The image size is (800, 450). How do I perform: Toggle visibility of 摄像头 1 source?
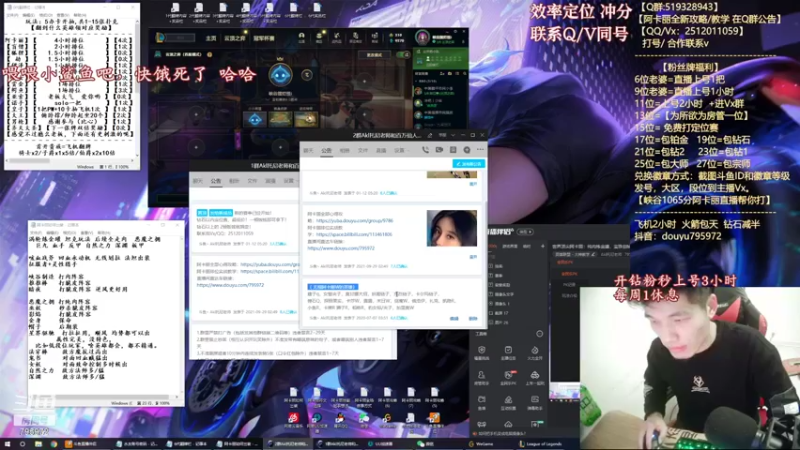click(x=491, y=304)
